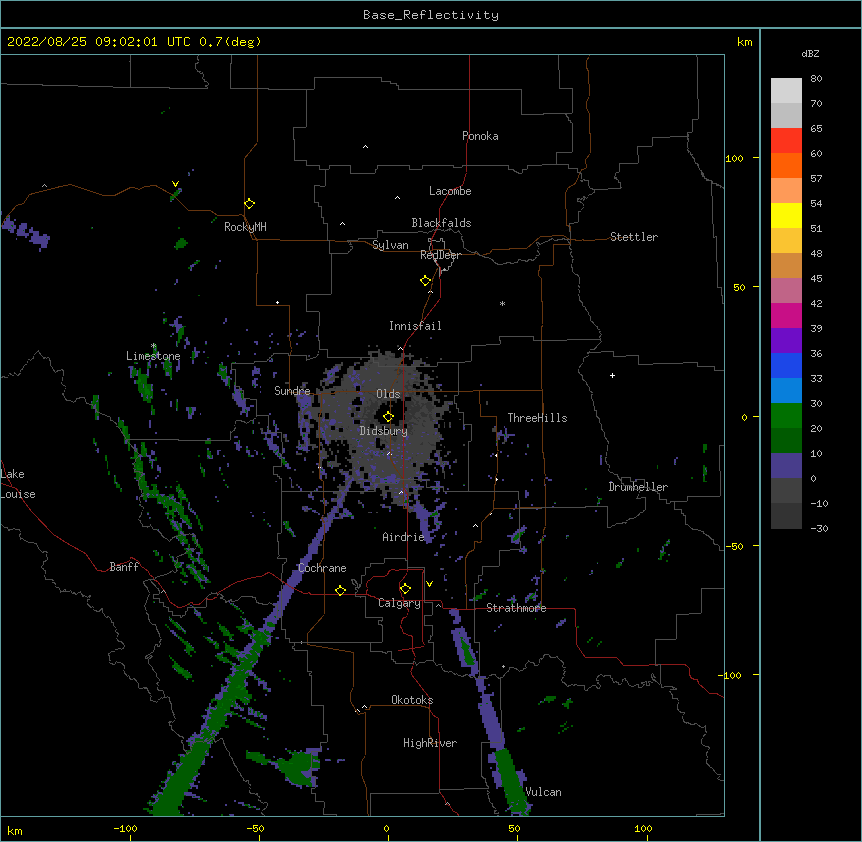Select the legend value -30
This screenshot has width=862, height=842.
click(x=819, y=528)
